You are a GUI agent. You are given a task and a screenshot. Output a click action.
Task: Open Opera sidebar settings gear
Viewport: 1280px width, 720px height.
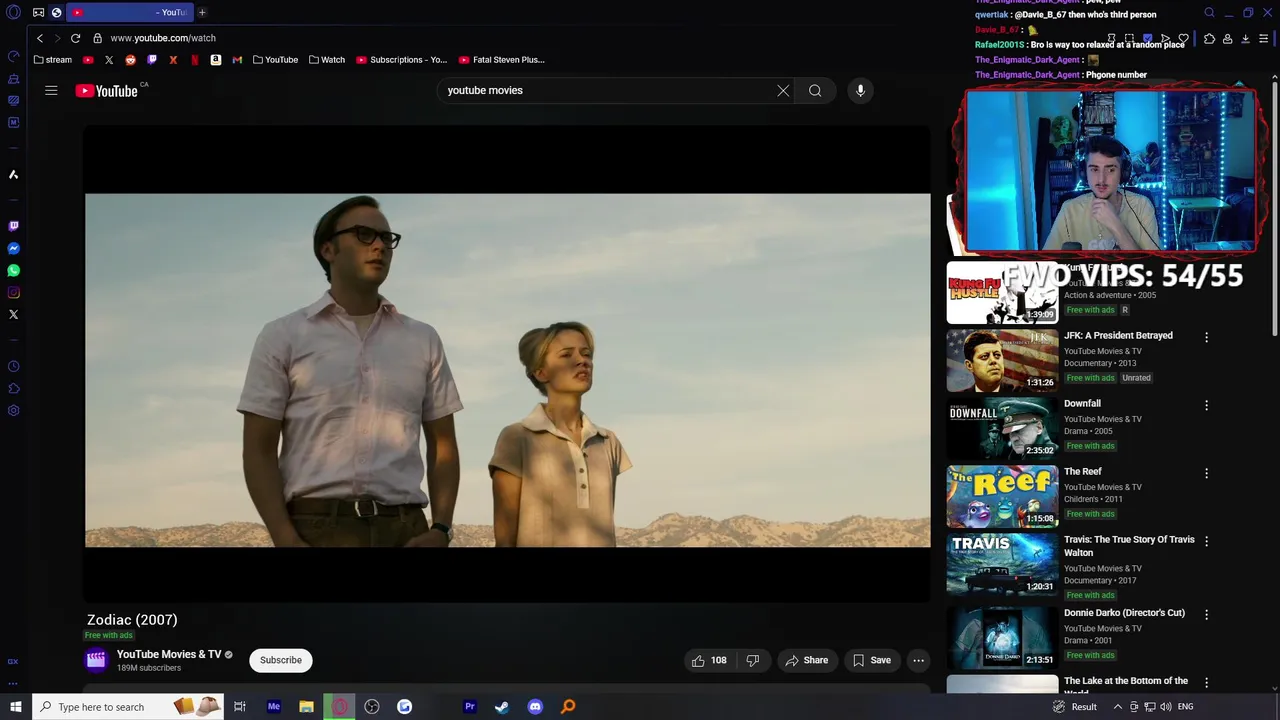coord(13,411)
